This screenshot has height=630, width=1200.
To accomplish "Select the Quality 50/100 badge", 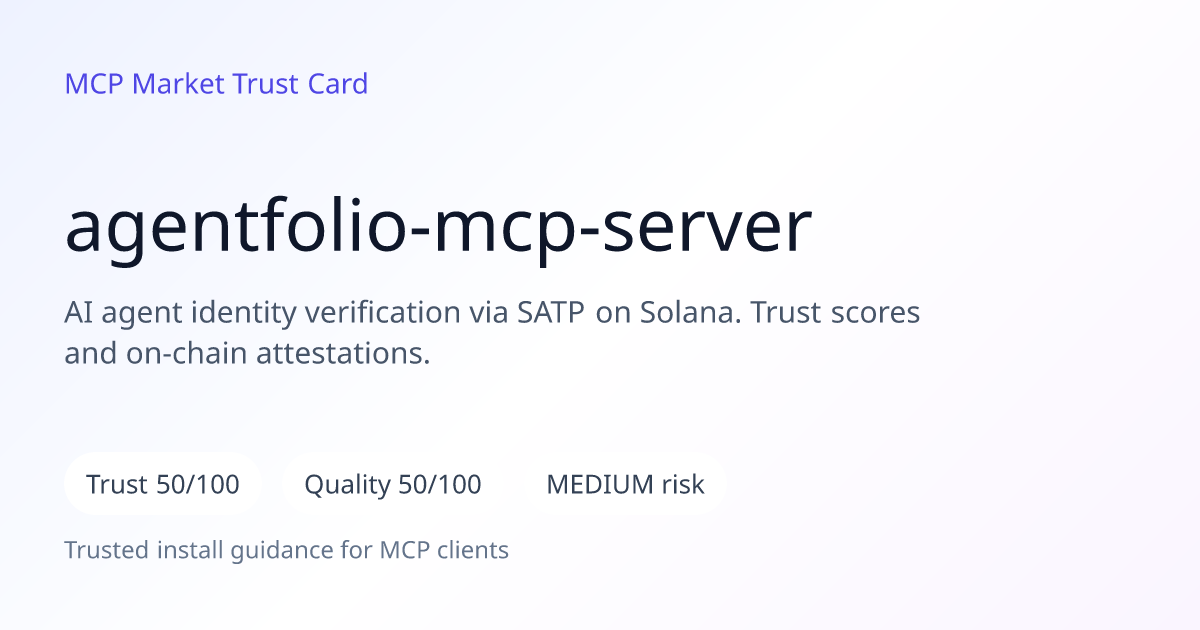I will [393, 485].
